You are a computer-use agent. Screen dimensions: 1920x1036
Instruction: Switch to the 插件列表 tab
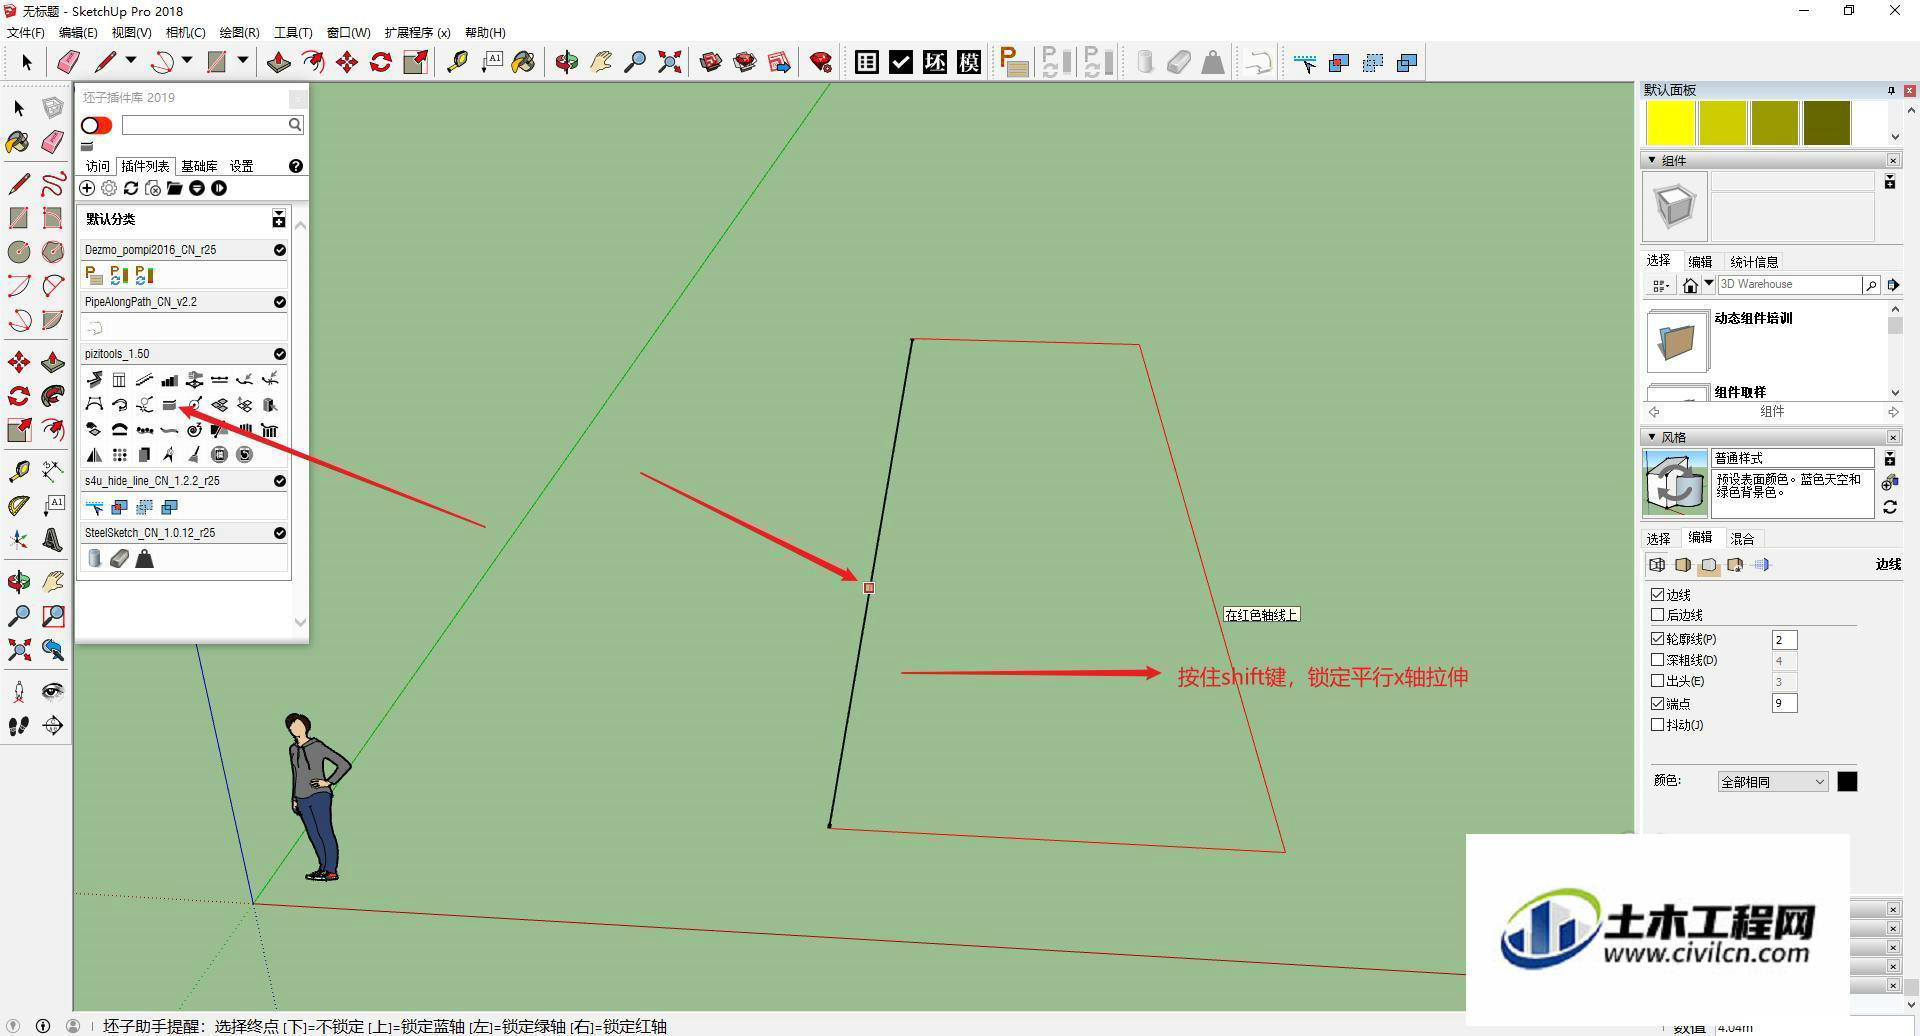coord(145,166)
